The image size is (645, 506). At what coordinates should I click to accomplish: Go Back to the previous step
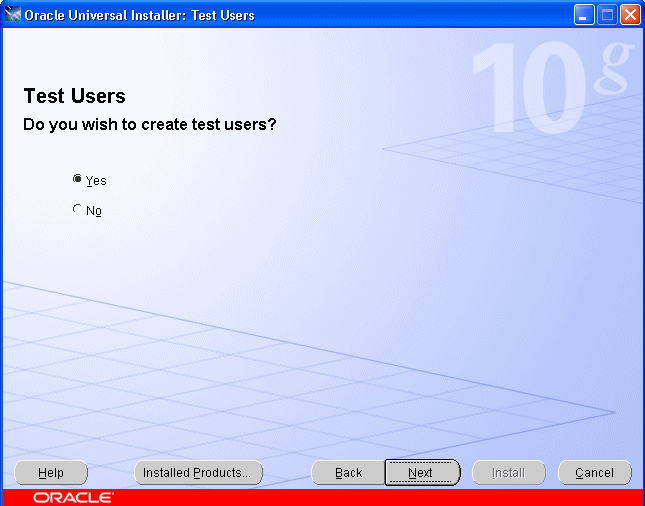348,473
